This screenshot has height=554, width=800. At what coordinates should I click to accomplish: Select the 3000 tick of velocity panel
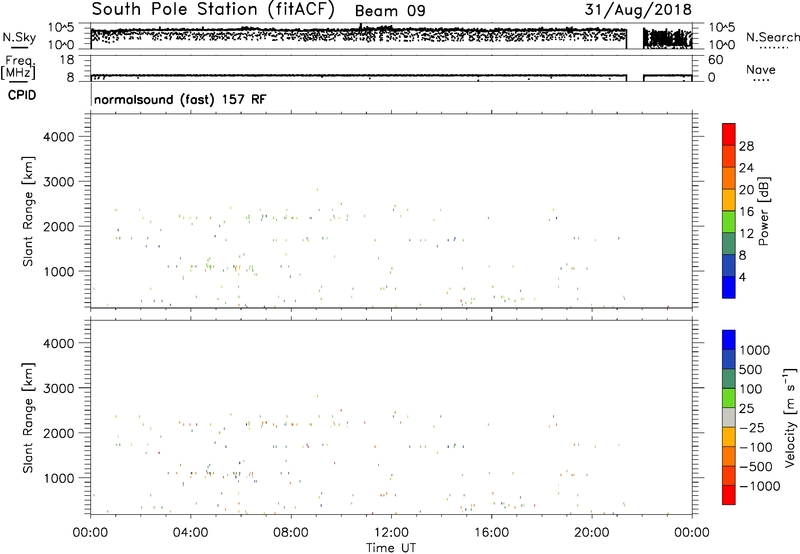59,388
